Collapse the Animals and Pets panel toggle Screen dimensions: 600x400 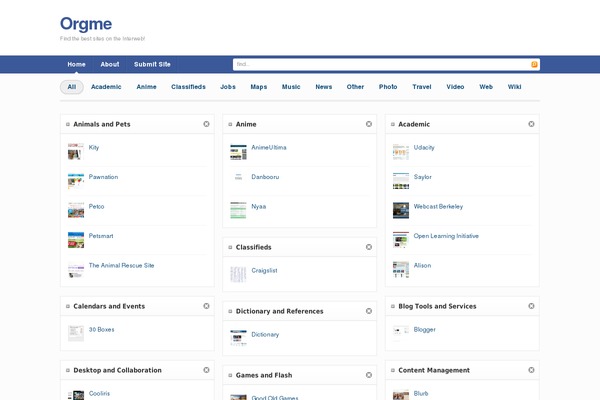[x=68, y=124]
